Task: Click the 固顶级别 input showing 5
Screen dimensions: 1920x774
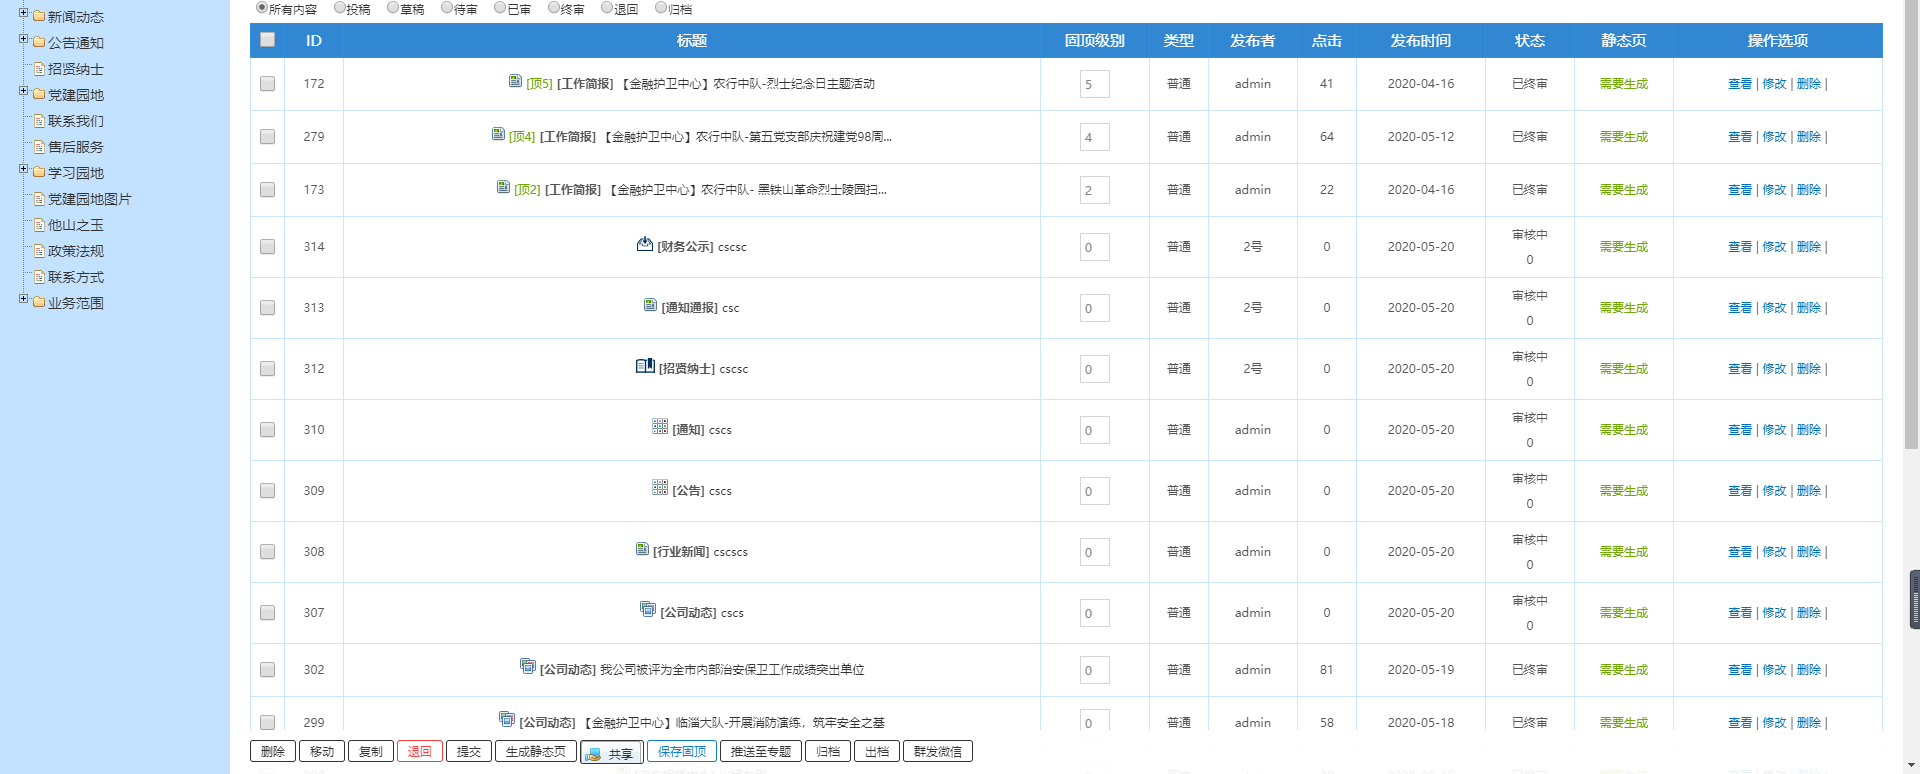Action: click(1095, 84)
